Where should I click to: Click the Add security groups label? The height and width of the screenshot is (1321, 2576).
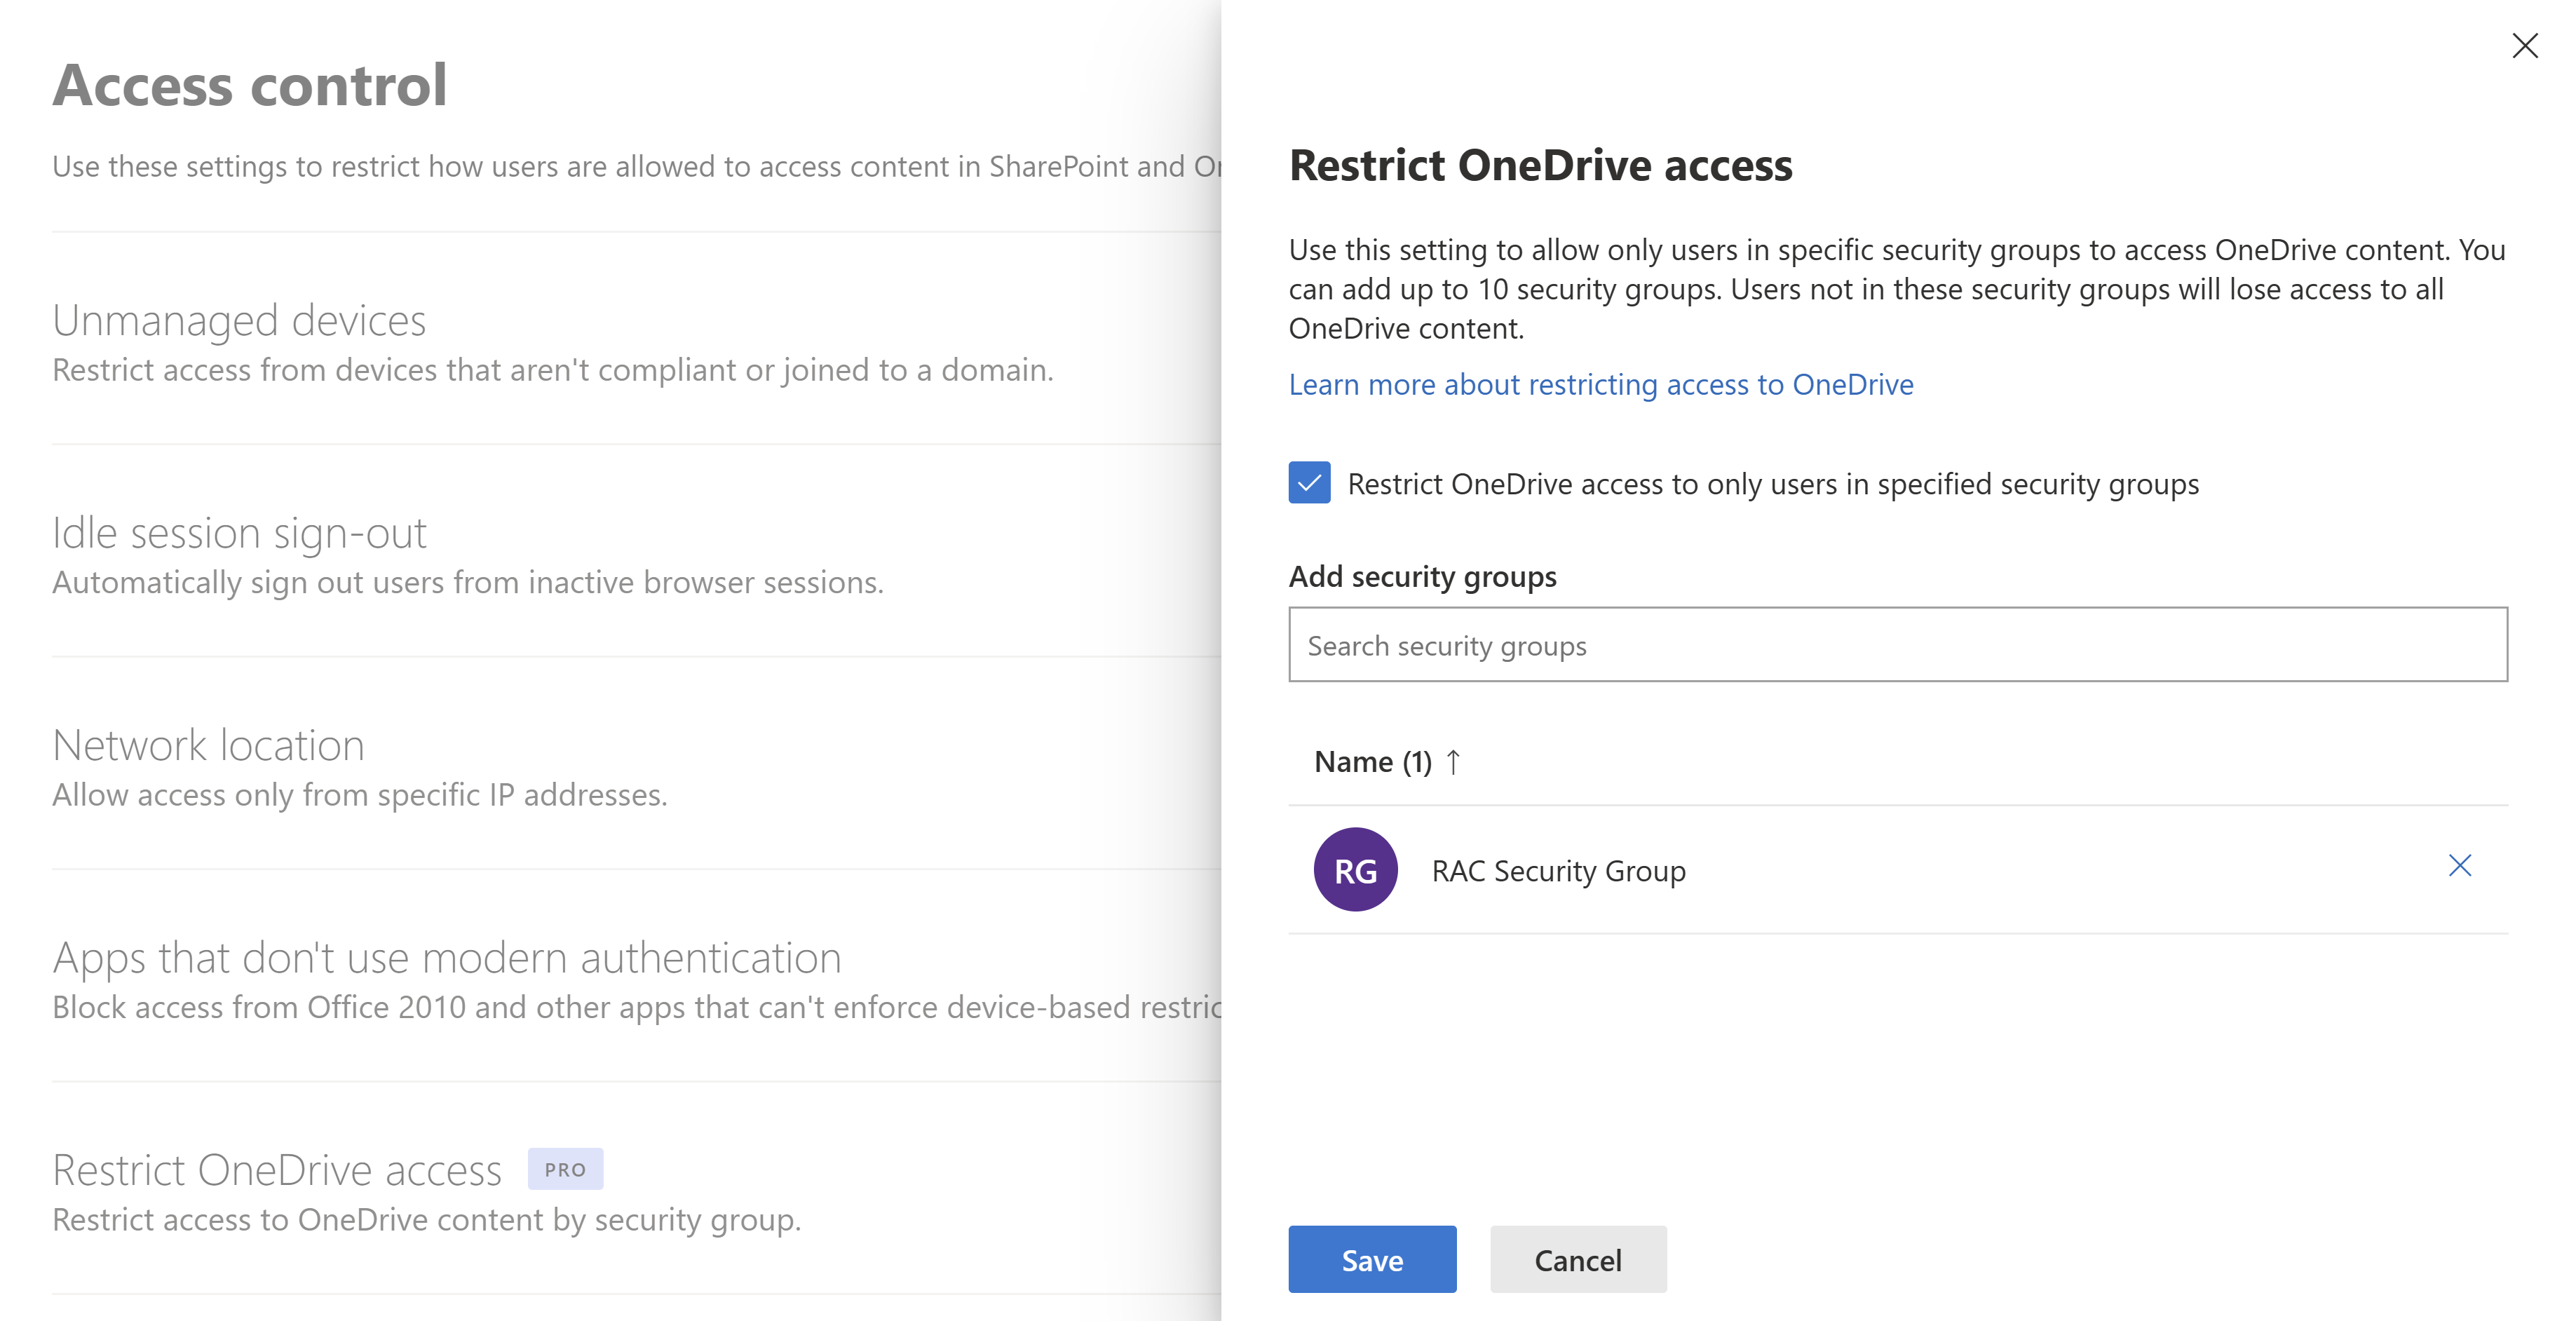1422,577
